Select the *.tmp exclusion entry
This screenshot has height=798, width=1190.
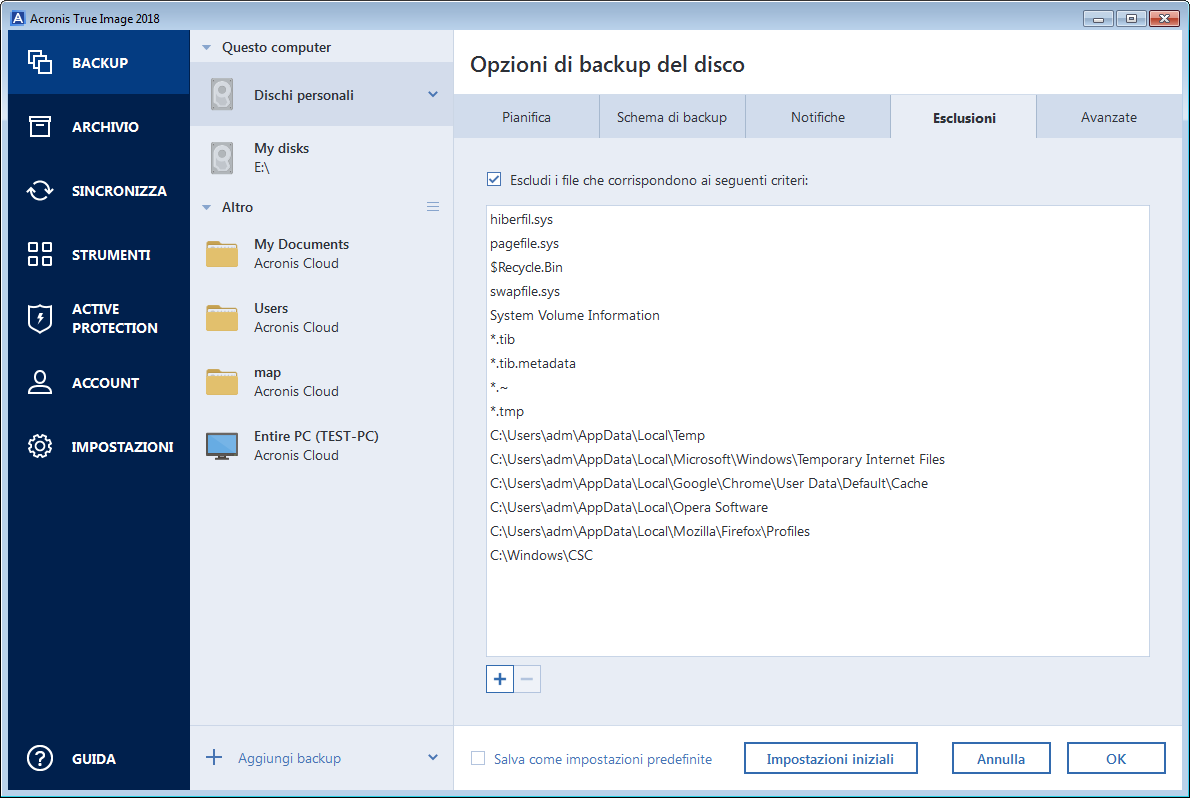tap(817, 411)
